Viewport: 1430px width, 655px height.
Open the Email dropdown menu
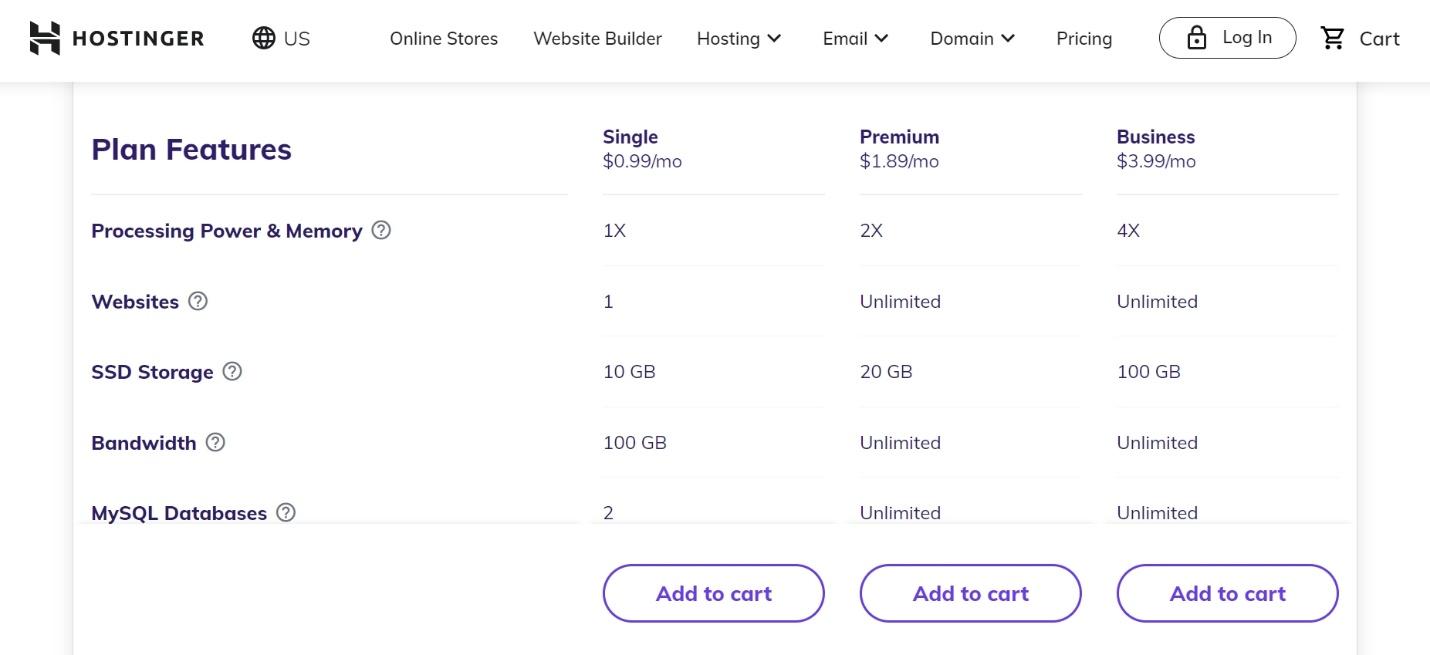pos(855,38)
